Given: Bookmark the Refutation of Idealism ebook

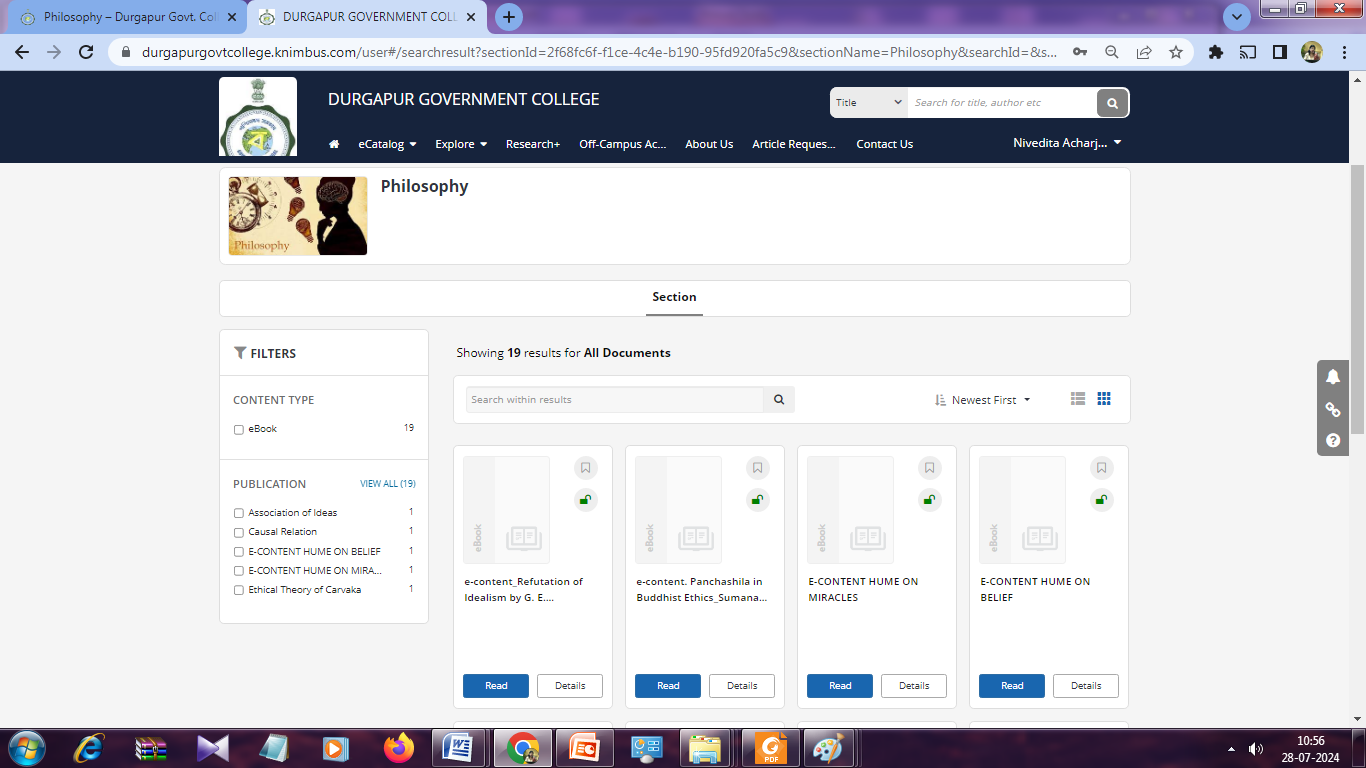Looking at the screenshot, I should tap(586, 468).
